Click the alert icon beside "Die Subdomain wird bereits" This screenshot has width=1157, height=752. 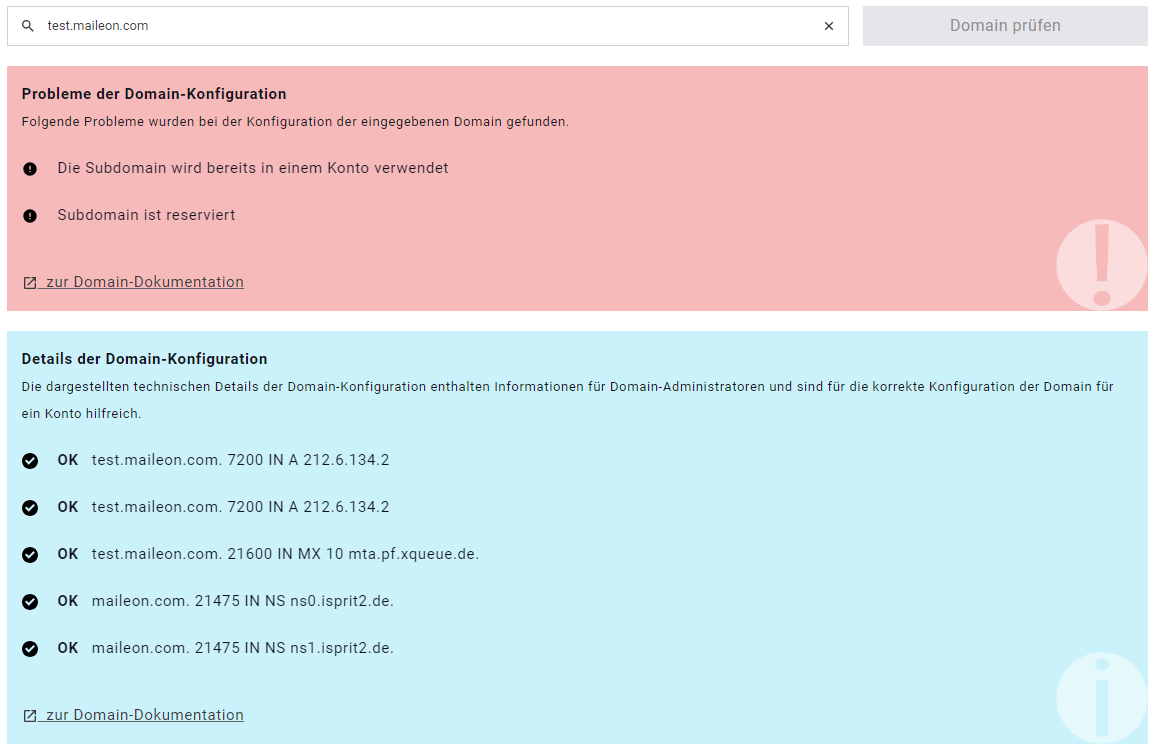[x=30, y=169]
